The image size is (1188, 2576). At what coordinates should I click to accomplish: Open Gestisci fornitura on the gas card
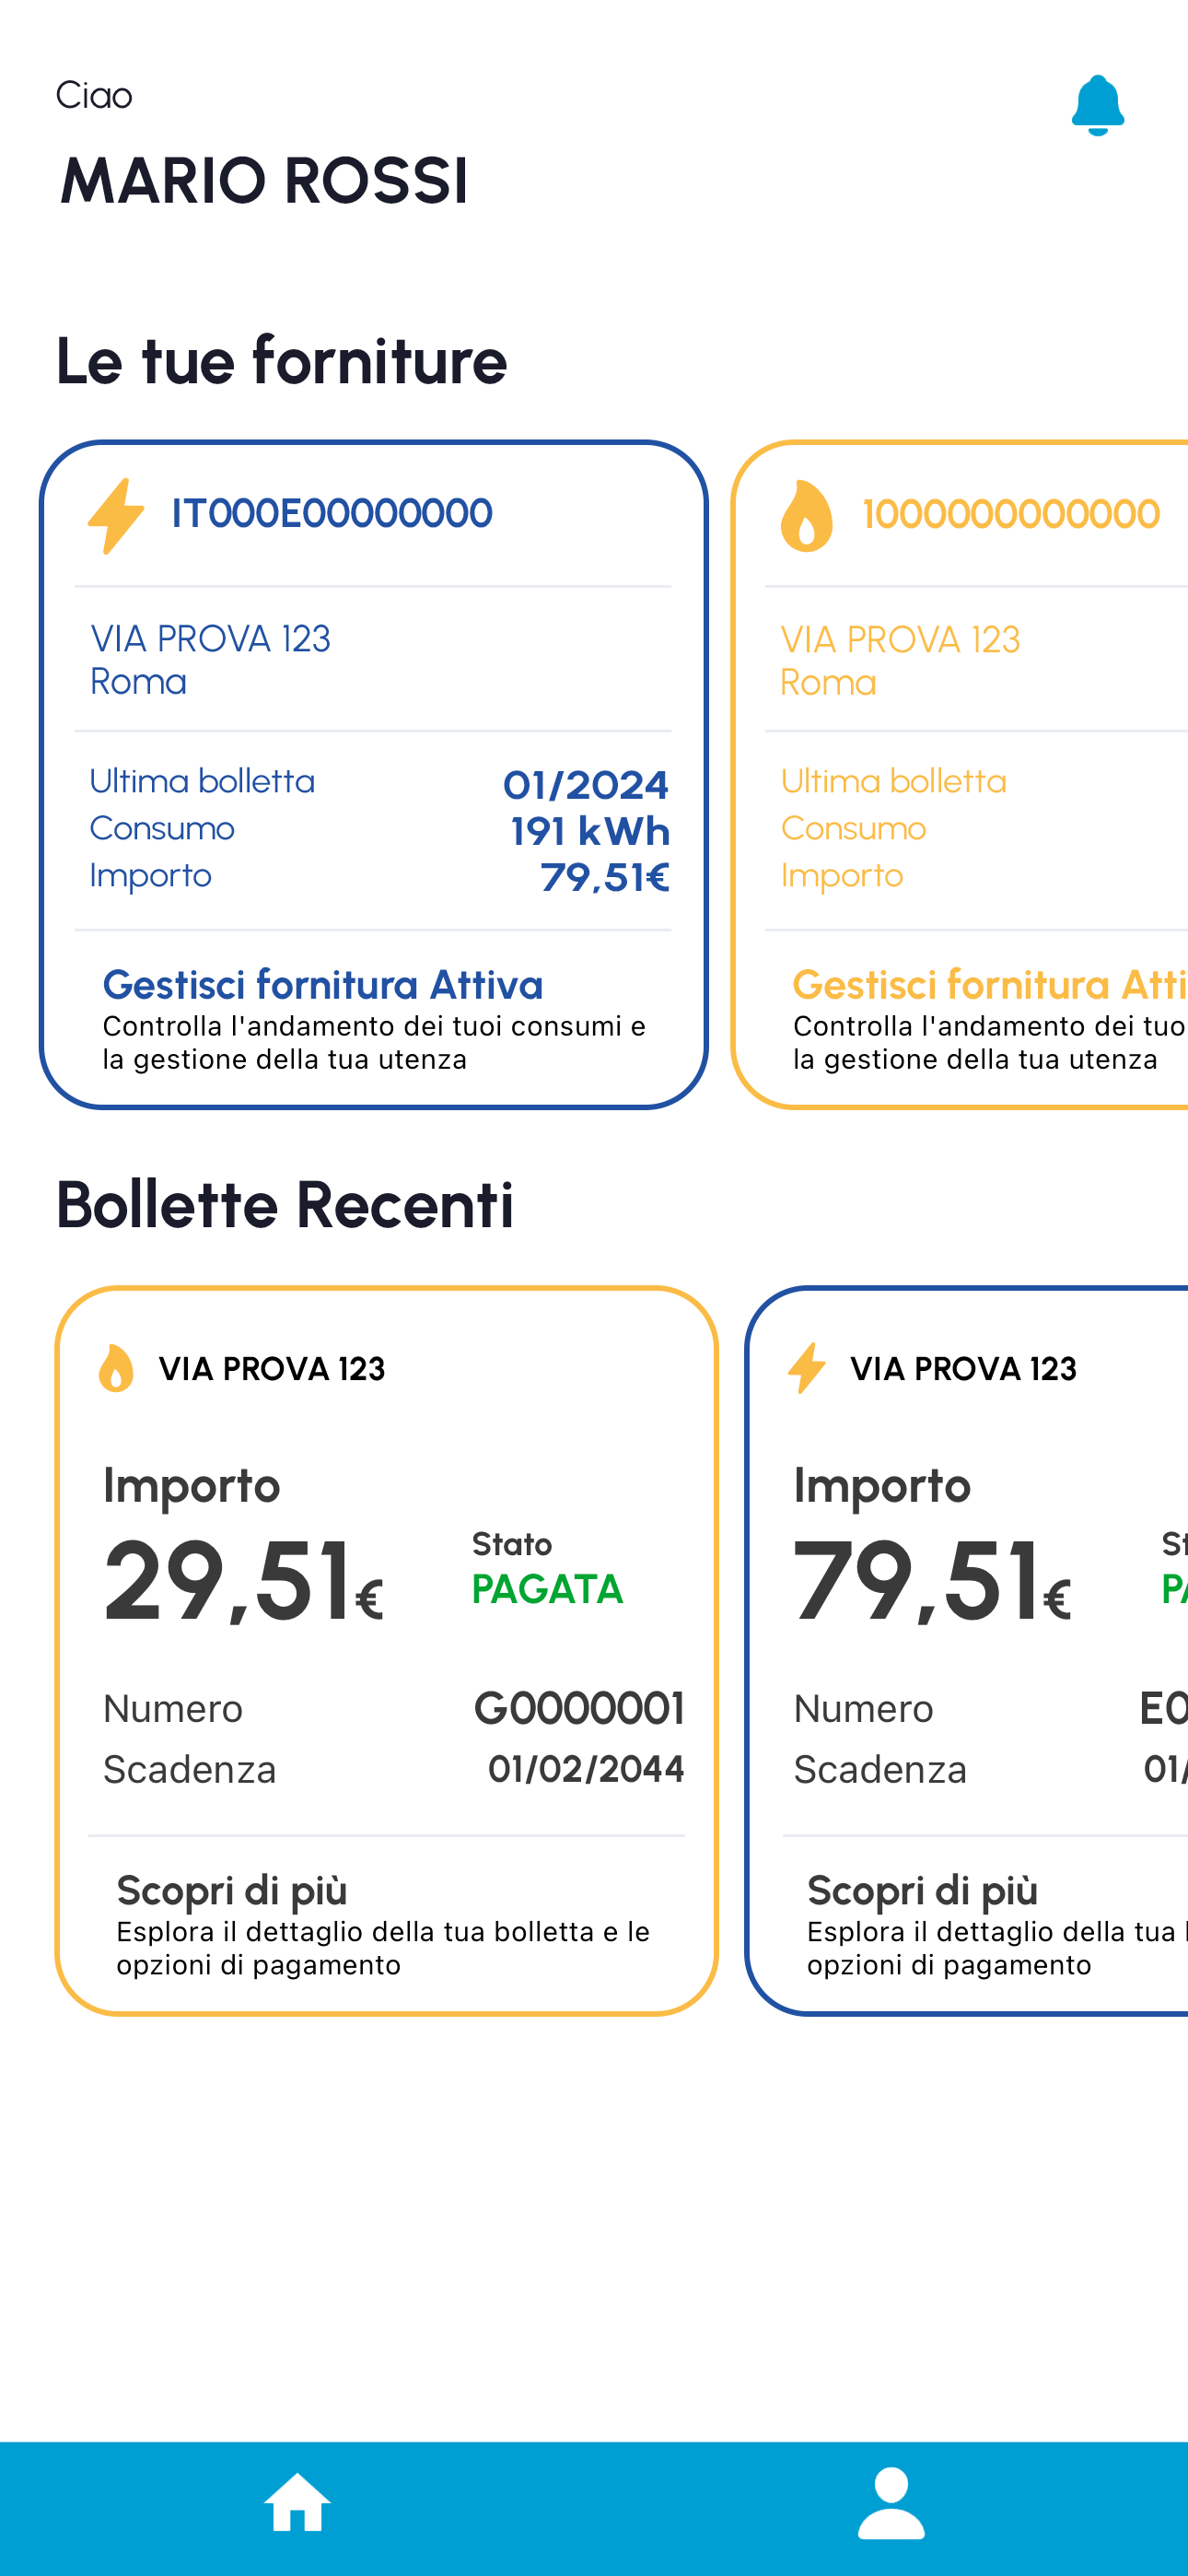[990, 985]
